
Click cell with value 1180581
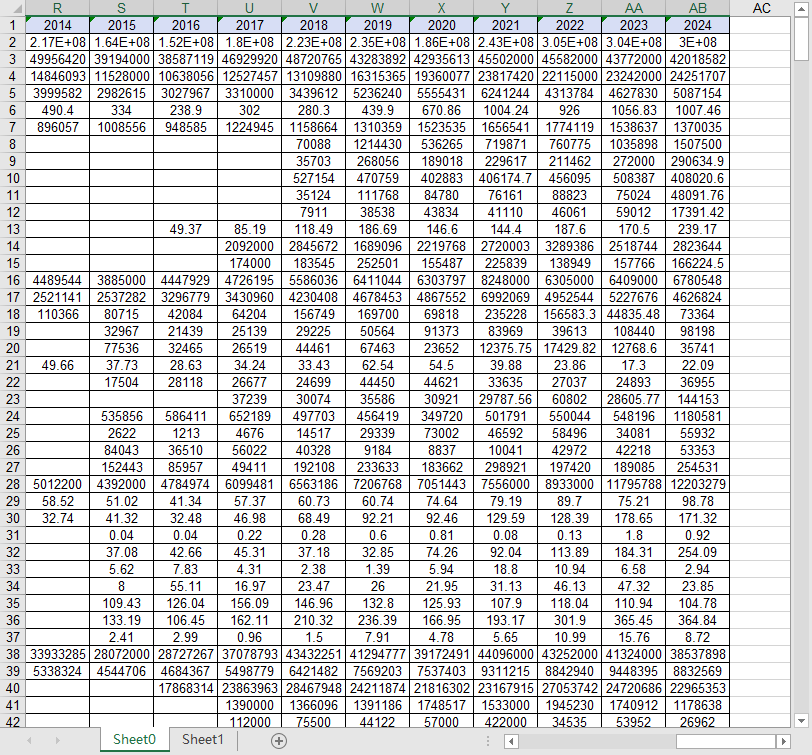click(698, 416)
